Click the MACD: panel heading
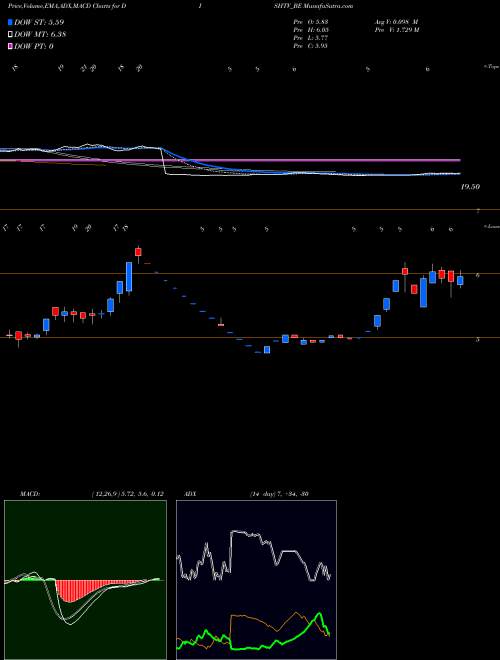 (30, 494)
